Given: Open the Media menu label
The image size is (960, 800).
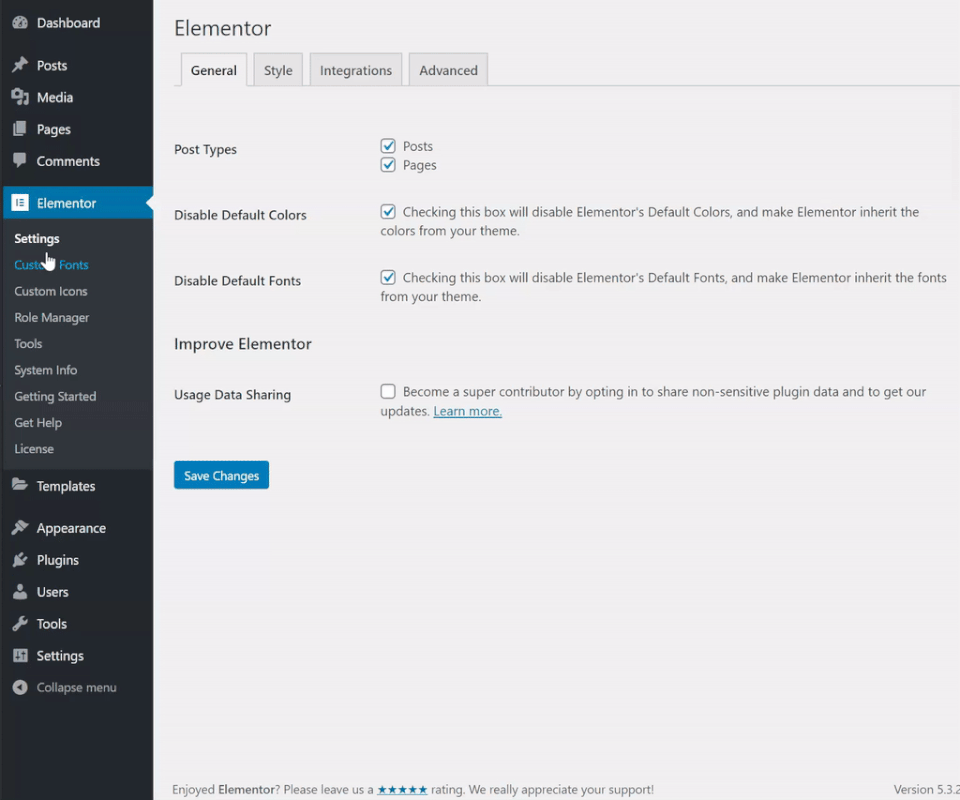Looking at the screenshot, I should point(54,97).
